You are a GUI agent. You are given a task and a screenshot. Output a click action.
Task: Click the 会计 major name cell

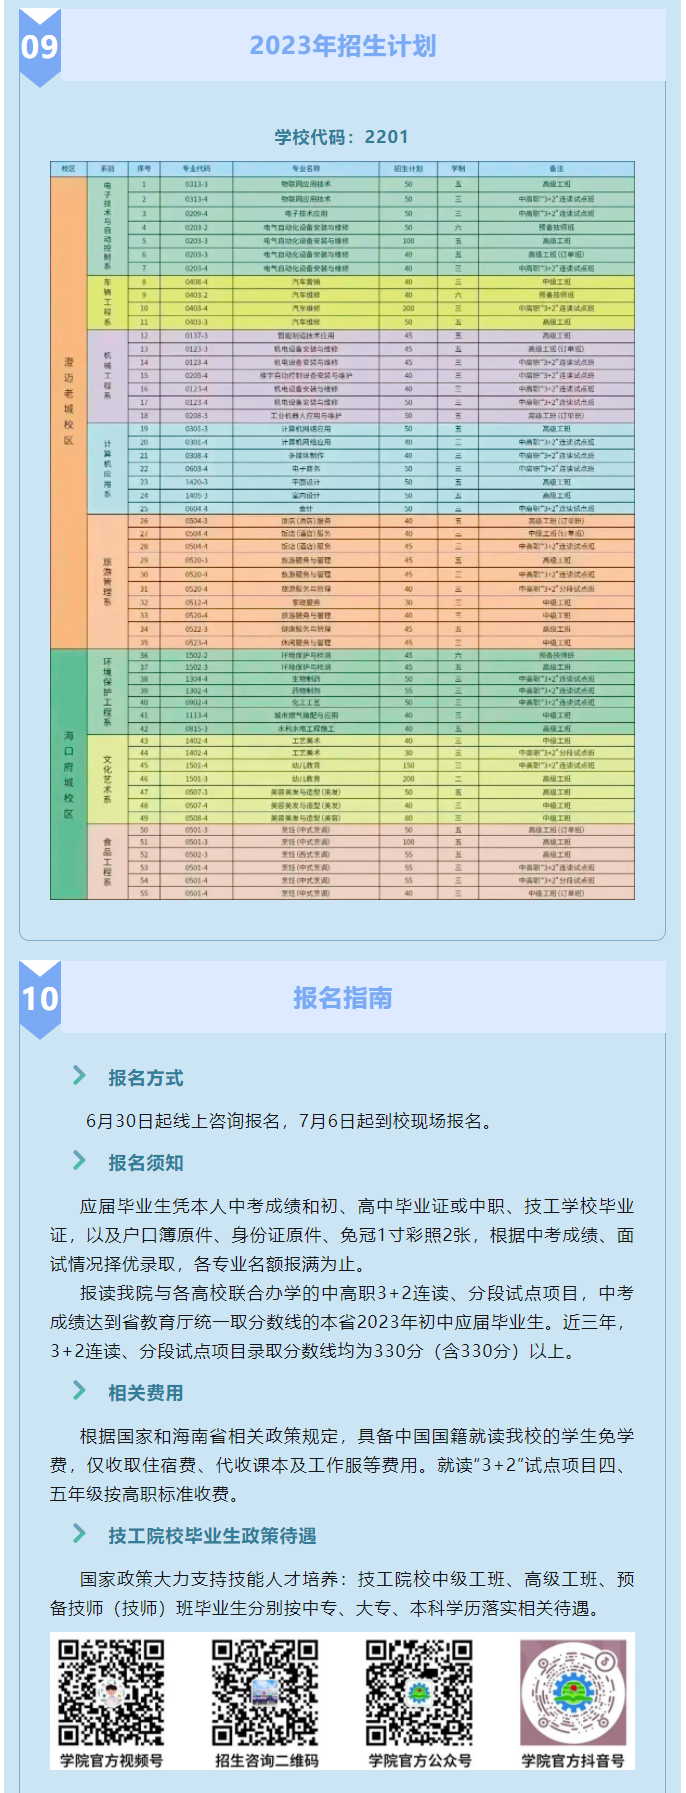[x=306, y=508]
